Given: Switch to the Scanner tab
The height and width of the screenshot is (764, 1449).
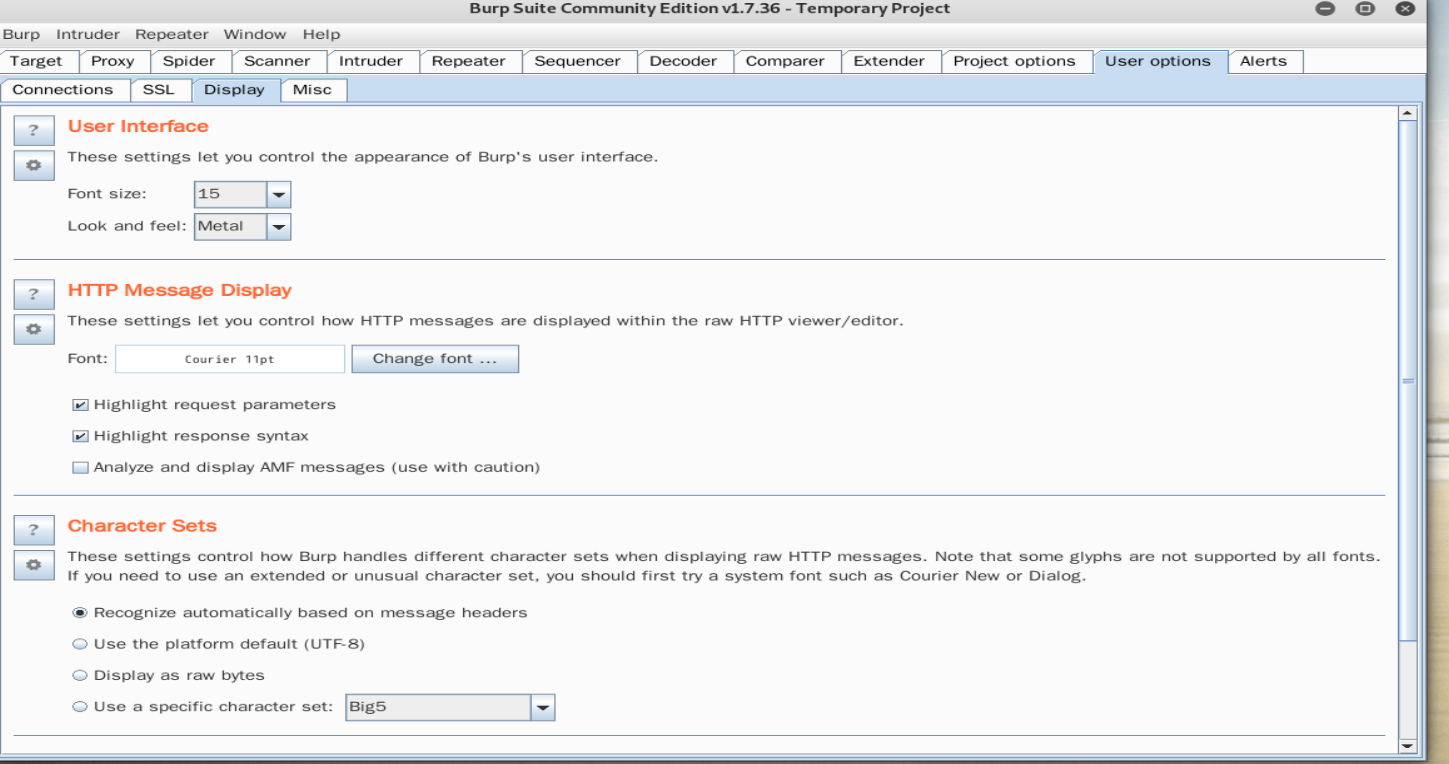Looking at the screenshot, I should (278, 61).
